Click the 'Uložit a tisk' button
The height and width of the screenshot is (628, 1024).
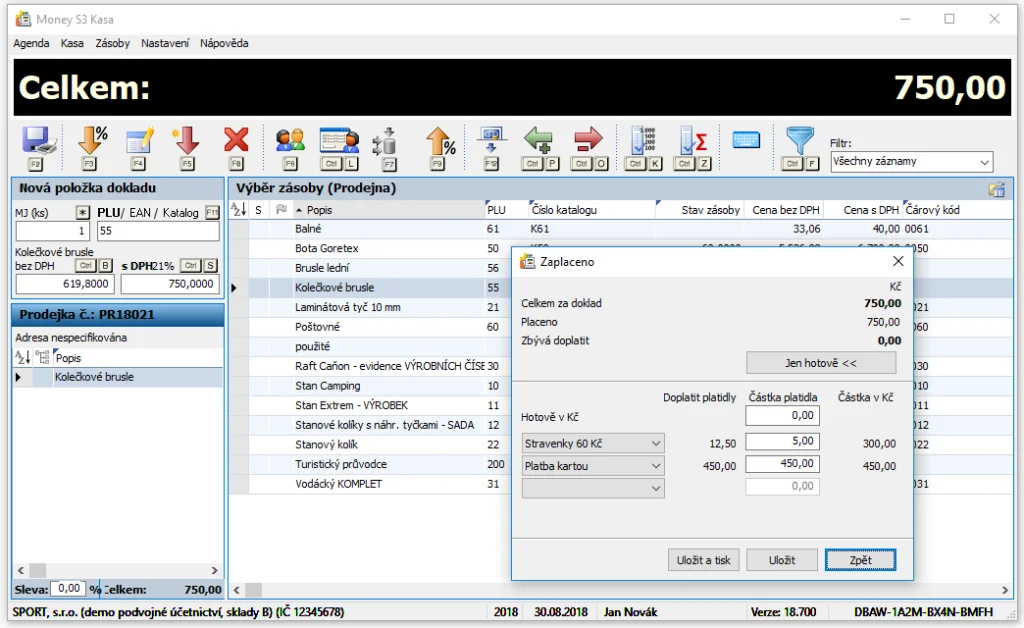tap(703, 560)
